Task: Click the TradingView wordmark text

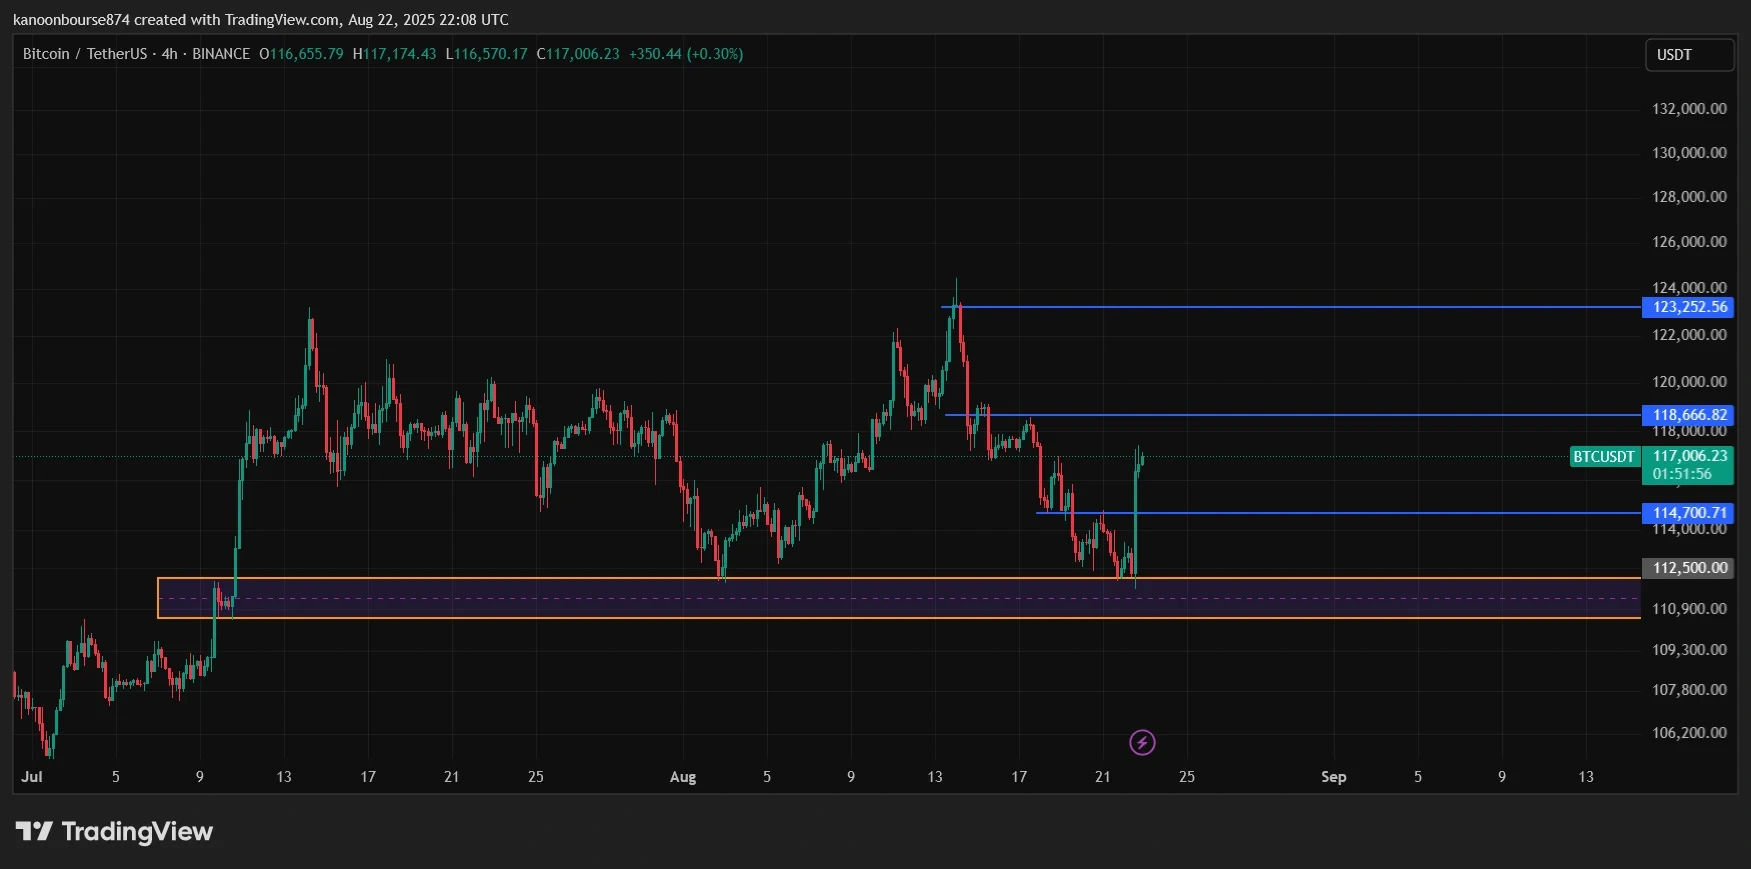Action: pos(137,832)
